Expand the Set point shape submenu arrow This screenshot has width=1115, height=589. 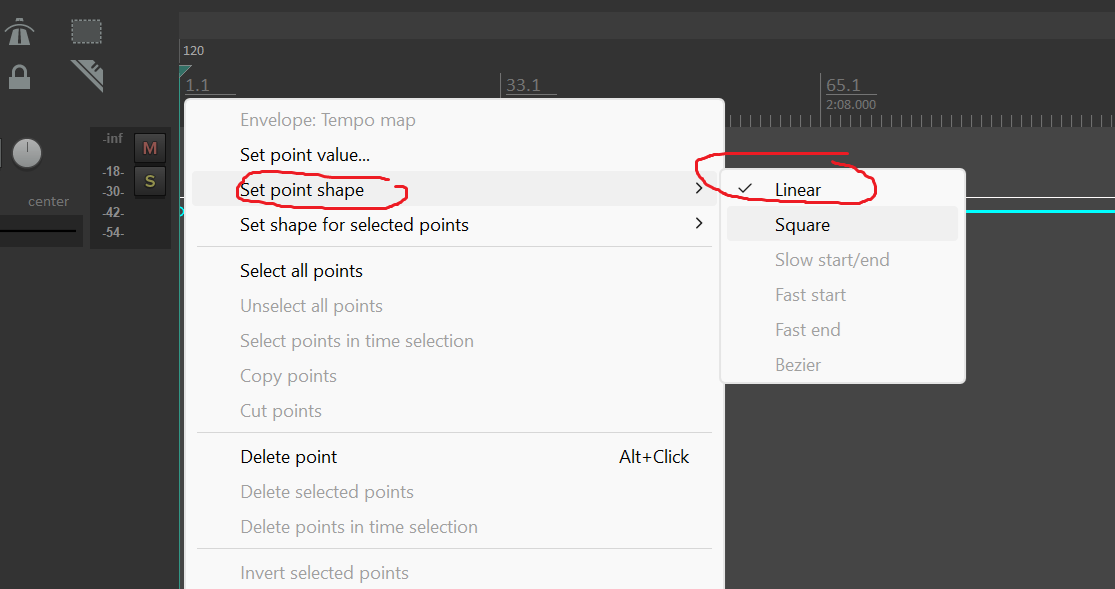coord(699,189)
